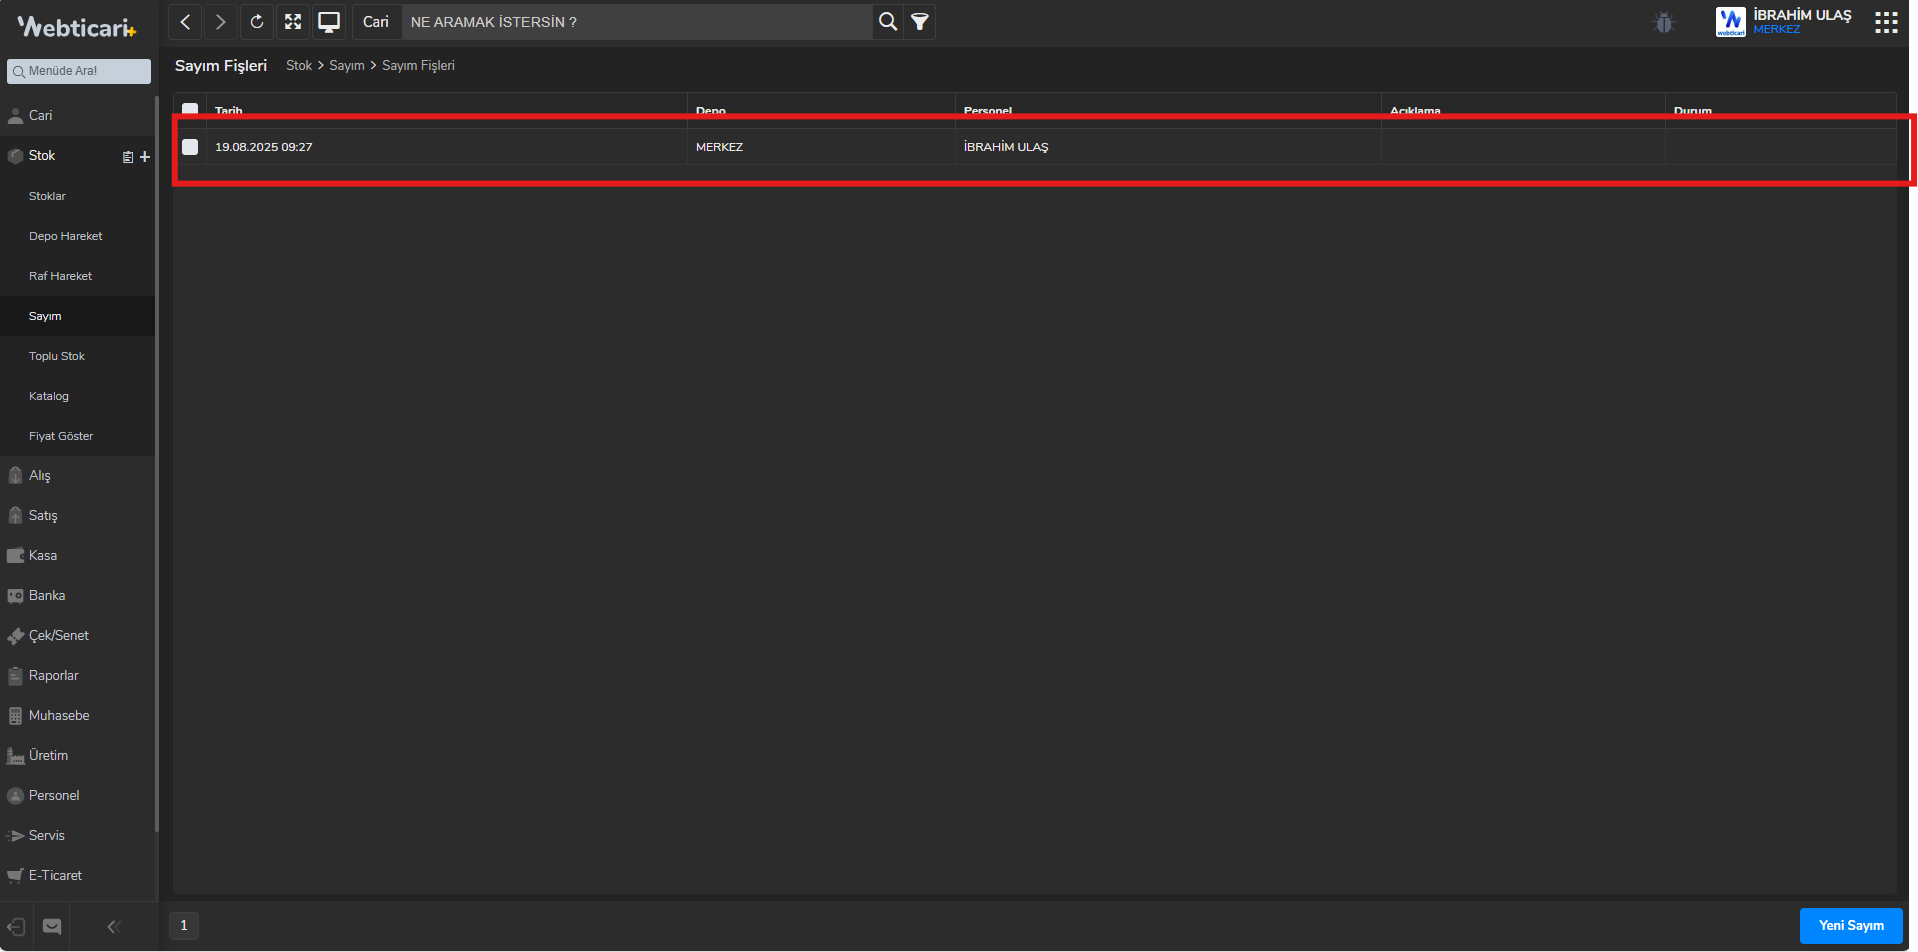Image resolution: width=1918 pixels, height=952 pixels.
Task: Open the Depo Hareket submenu item
Action: pyautogui.click(x=66, y=236)
